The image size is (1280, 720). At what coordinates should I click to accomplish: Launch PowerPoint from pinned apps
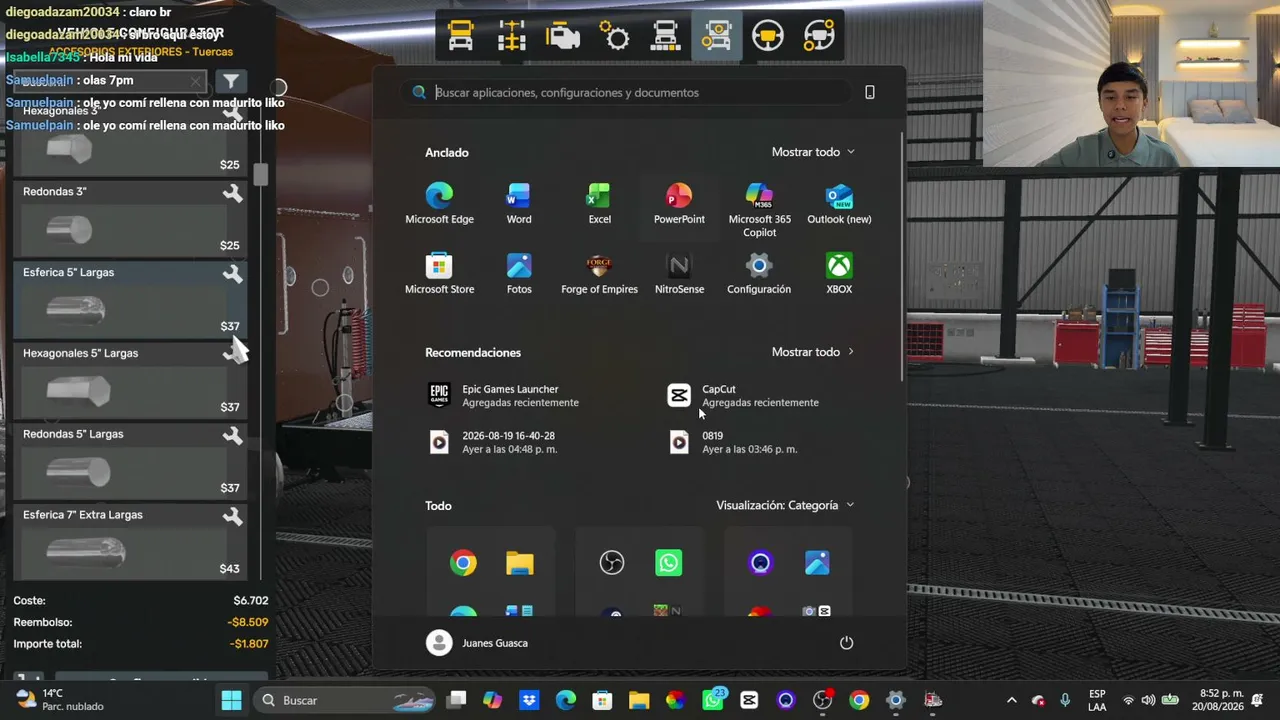tap(679, 203)
